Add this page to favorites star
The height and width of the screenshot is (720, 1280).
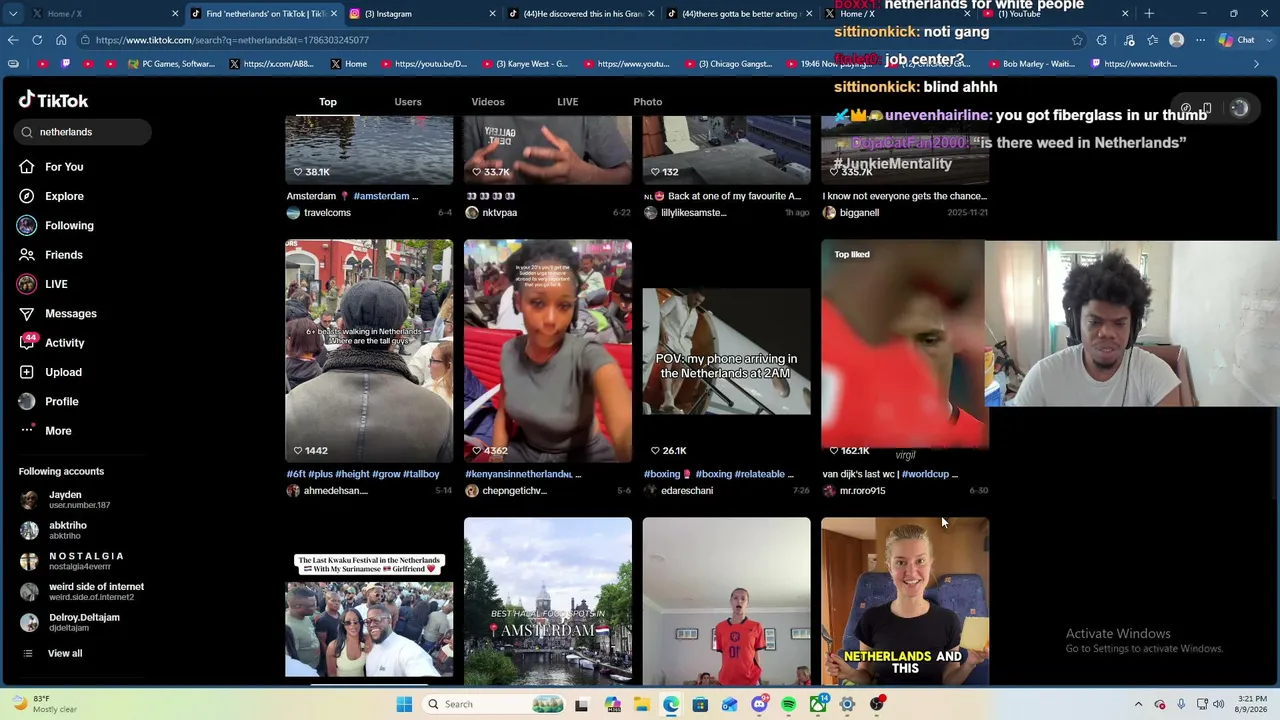pyautogui.click(x=1077, y=40)
